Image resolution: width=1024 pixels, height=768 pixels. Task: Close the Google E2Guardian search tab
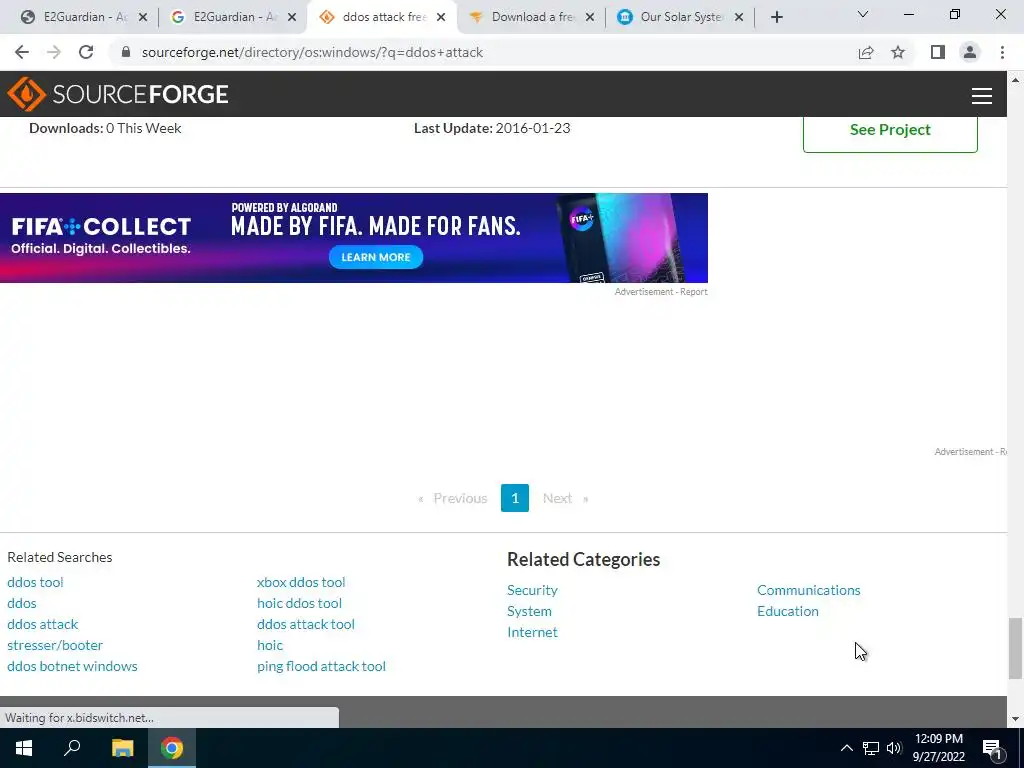[293, 17]
